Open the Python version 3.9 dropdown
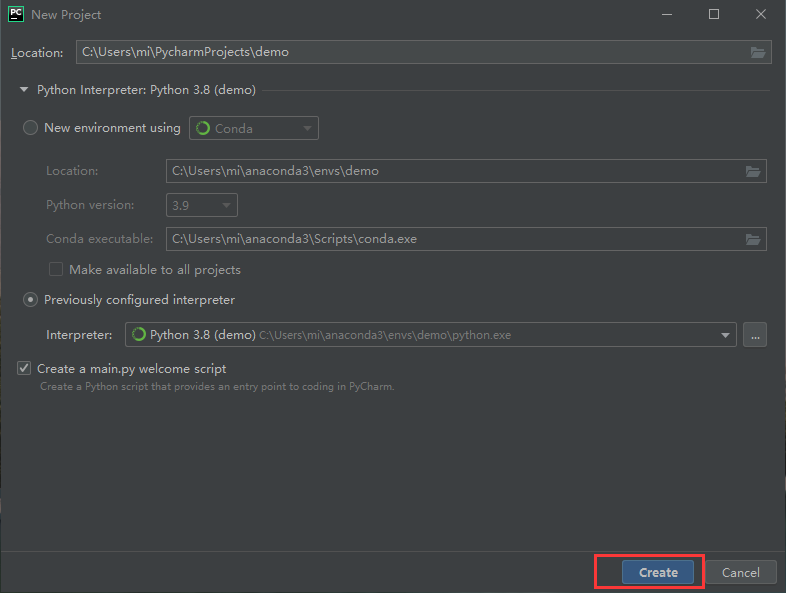This screenshot has width=786, height=593. tap(202, 205)
